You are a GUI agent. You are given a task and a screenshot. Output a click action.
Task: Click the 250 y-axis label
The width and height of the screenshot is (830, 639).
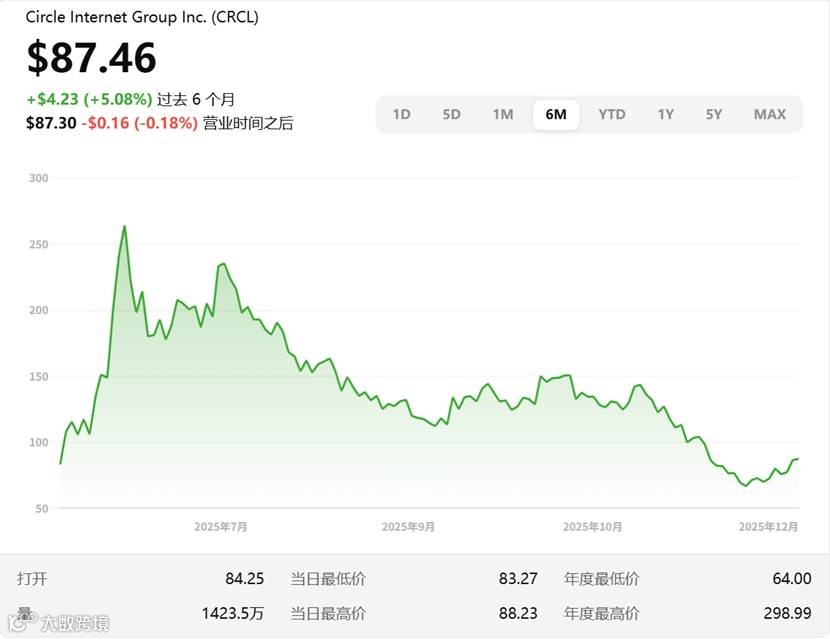pyautogui.click(x=39, y=244)
